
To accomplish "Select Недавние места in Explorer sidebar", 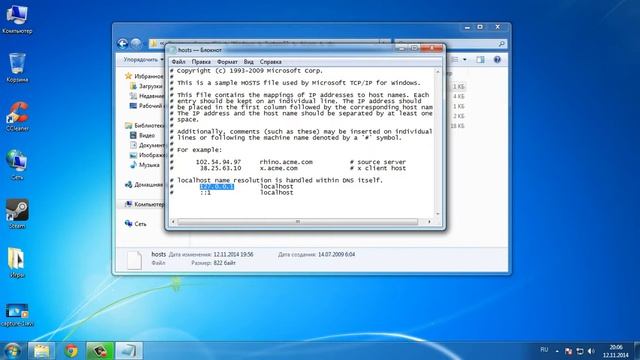I will (x=147, y=96).
